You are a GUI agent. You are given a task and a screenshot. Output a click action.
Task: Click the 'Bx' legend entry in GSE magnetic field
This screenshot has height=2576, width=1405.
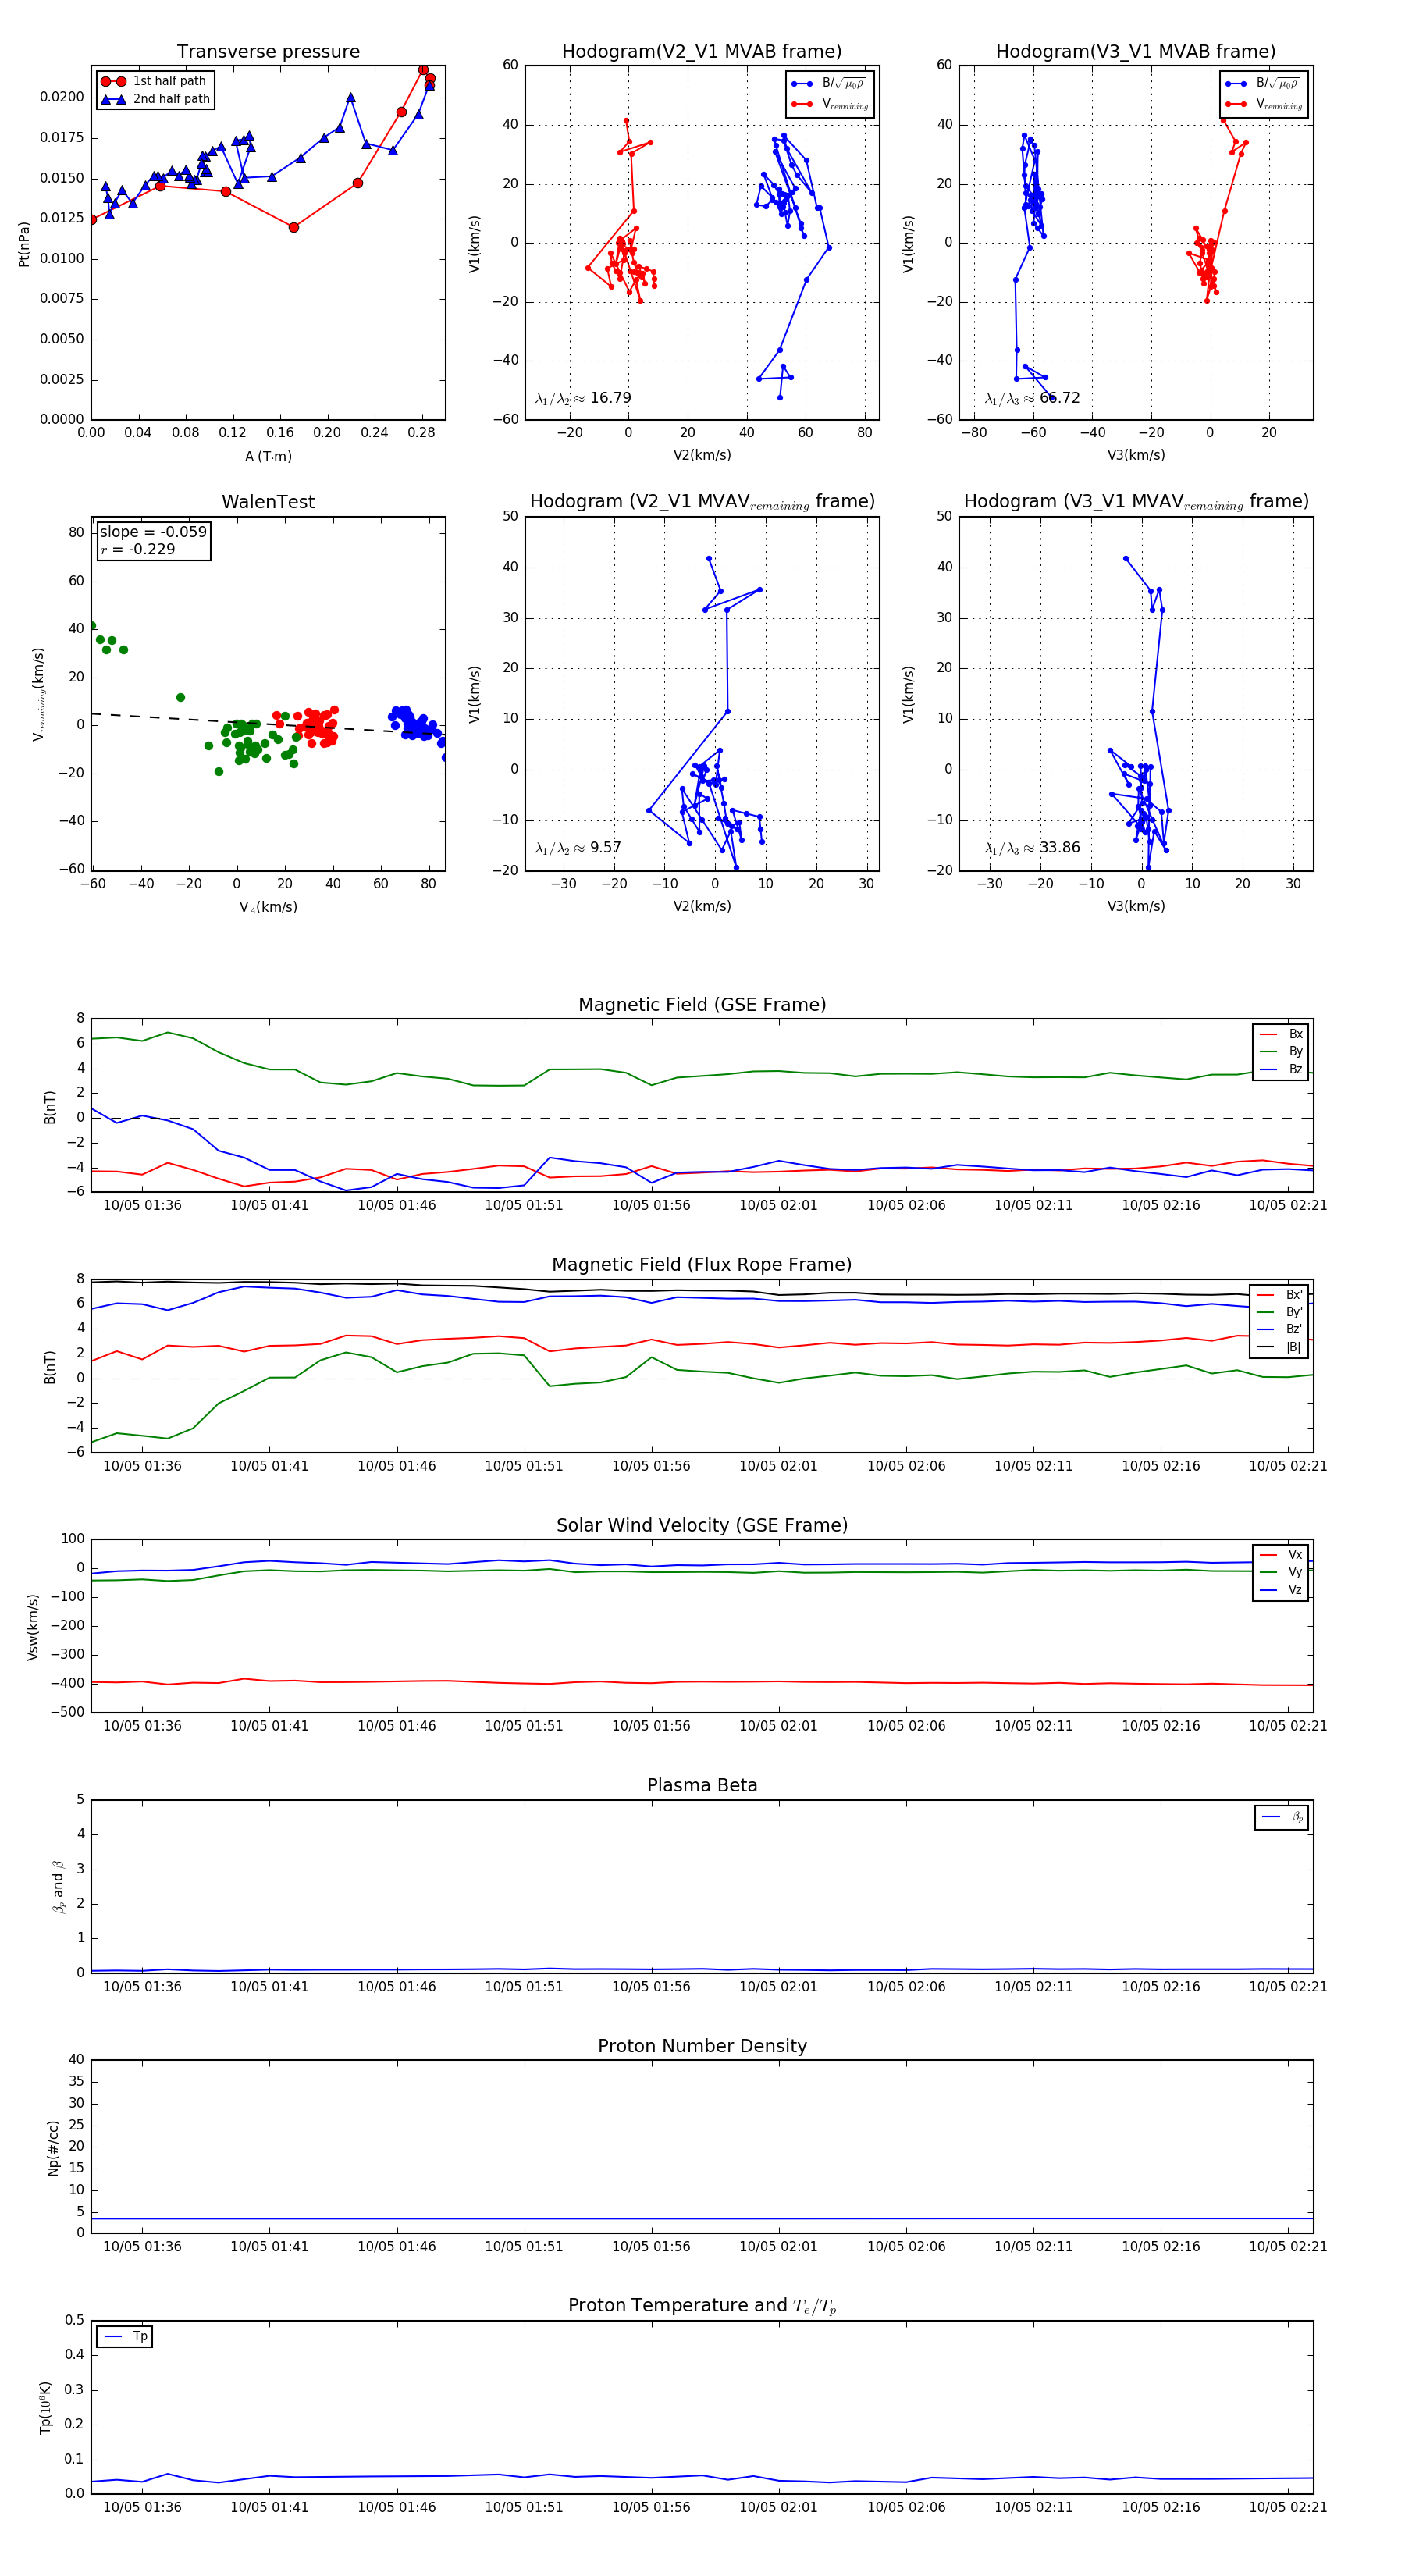tap(1281, 1034)
